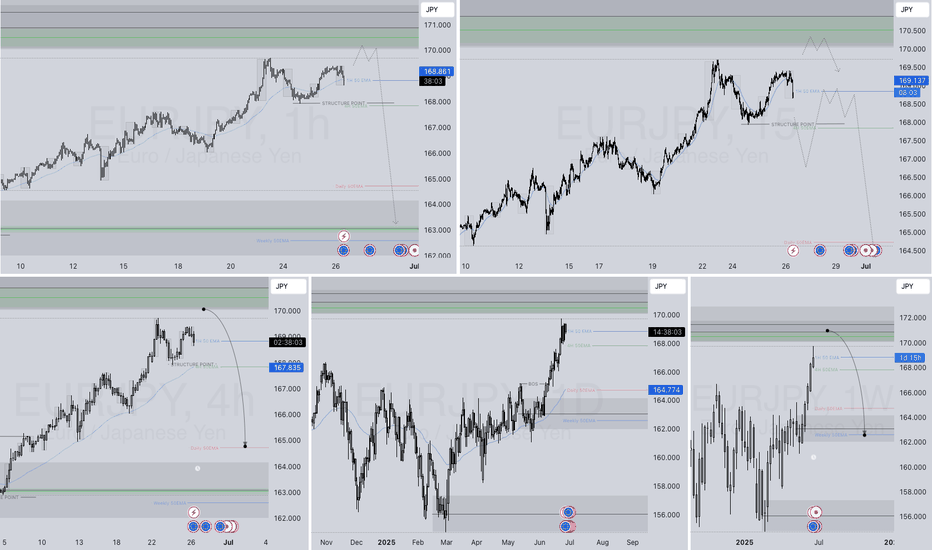Click the 172.000 price scale value on 1W chart

pos(912,318)
